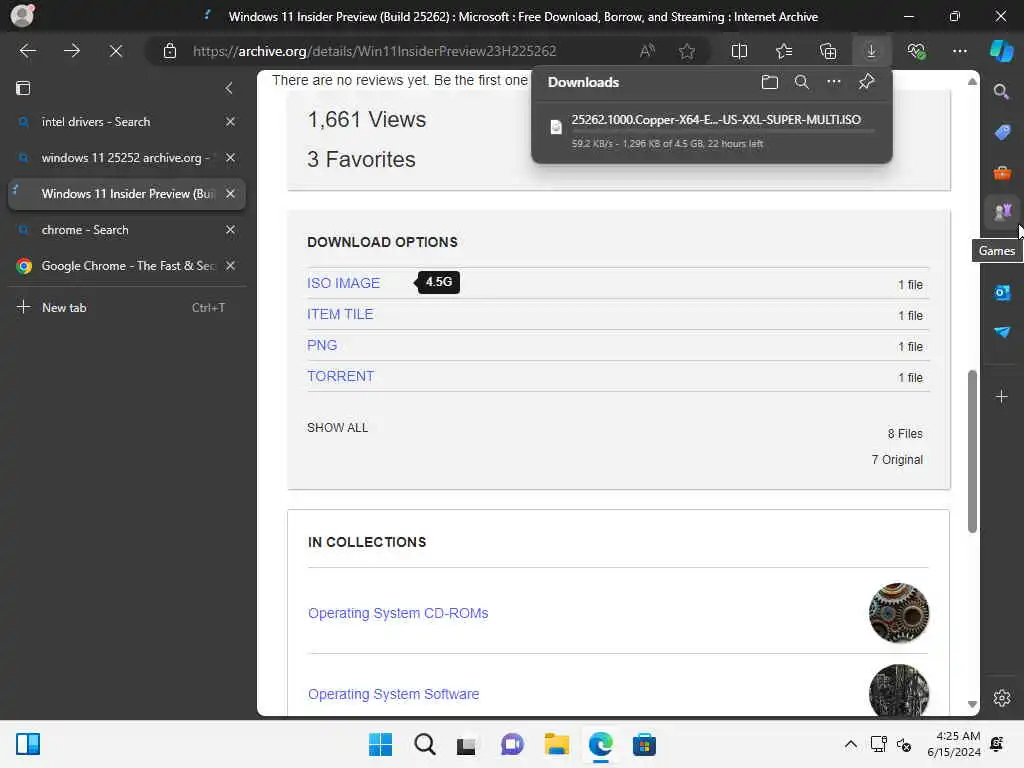Open the sidebar Search icon
1024x768 pixels.
(1001, 92)
